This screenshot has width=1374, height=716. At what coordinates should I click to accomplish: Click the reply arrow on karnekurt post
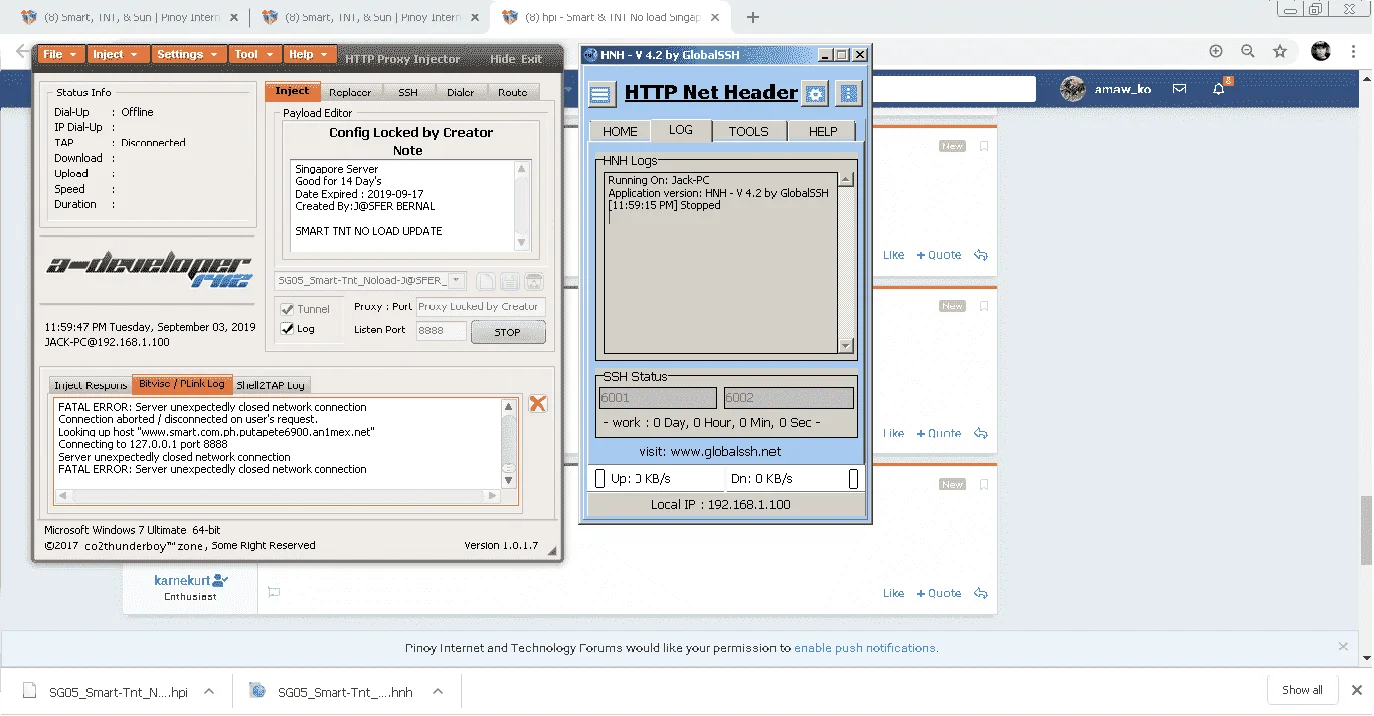981,593
